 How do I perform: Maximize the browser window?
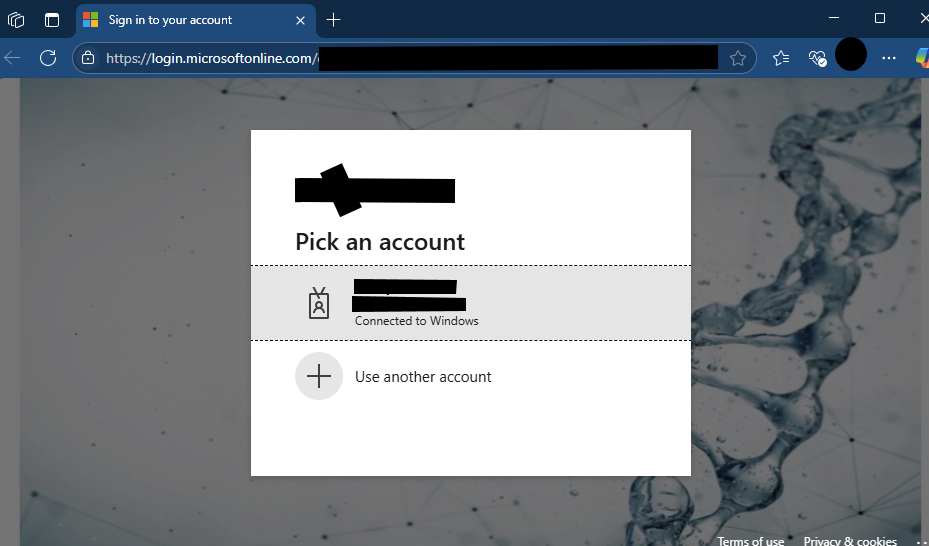click(880, 18)
